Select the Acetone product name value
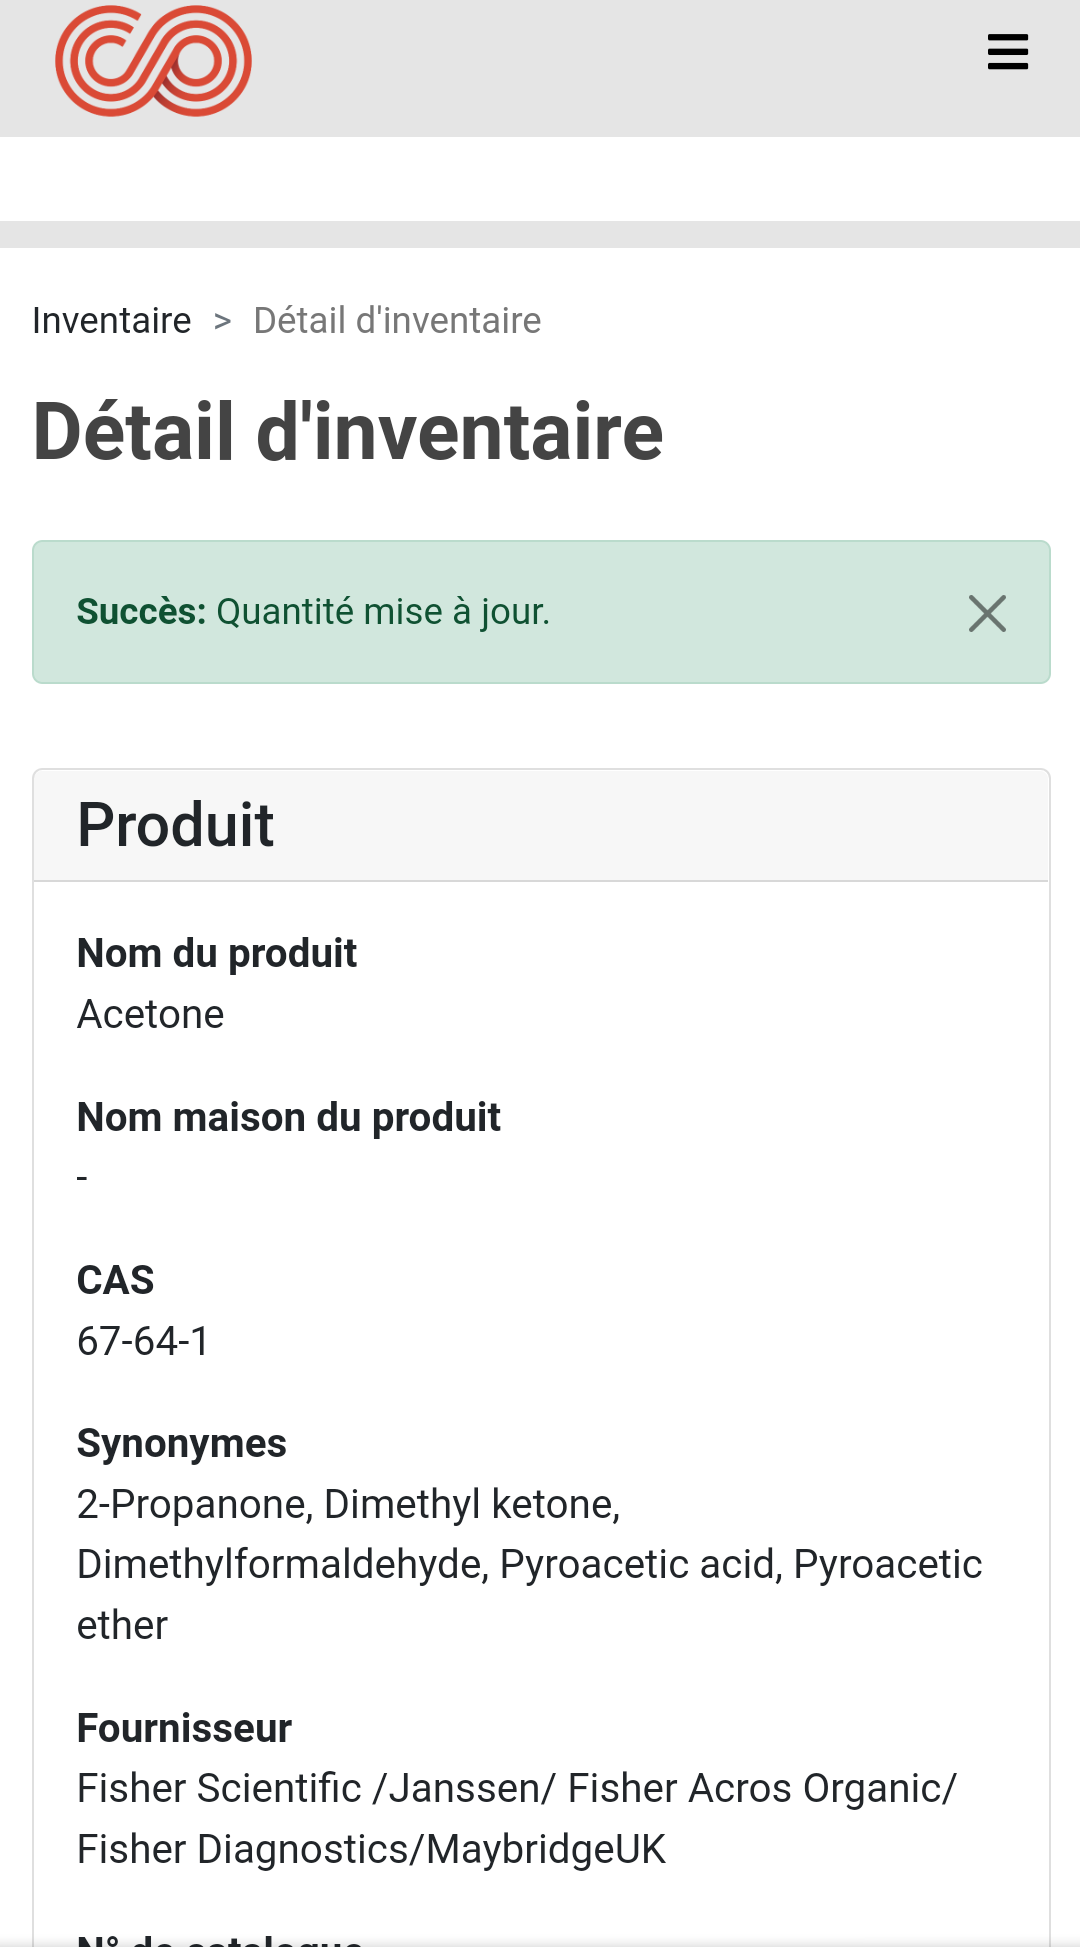Screen dimensions: 1080x1947 point(151,1014)
